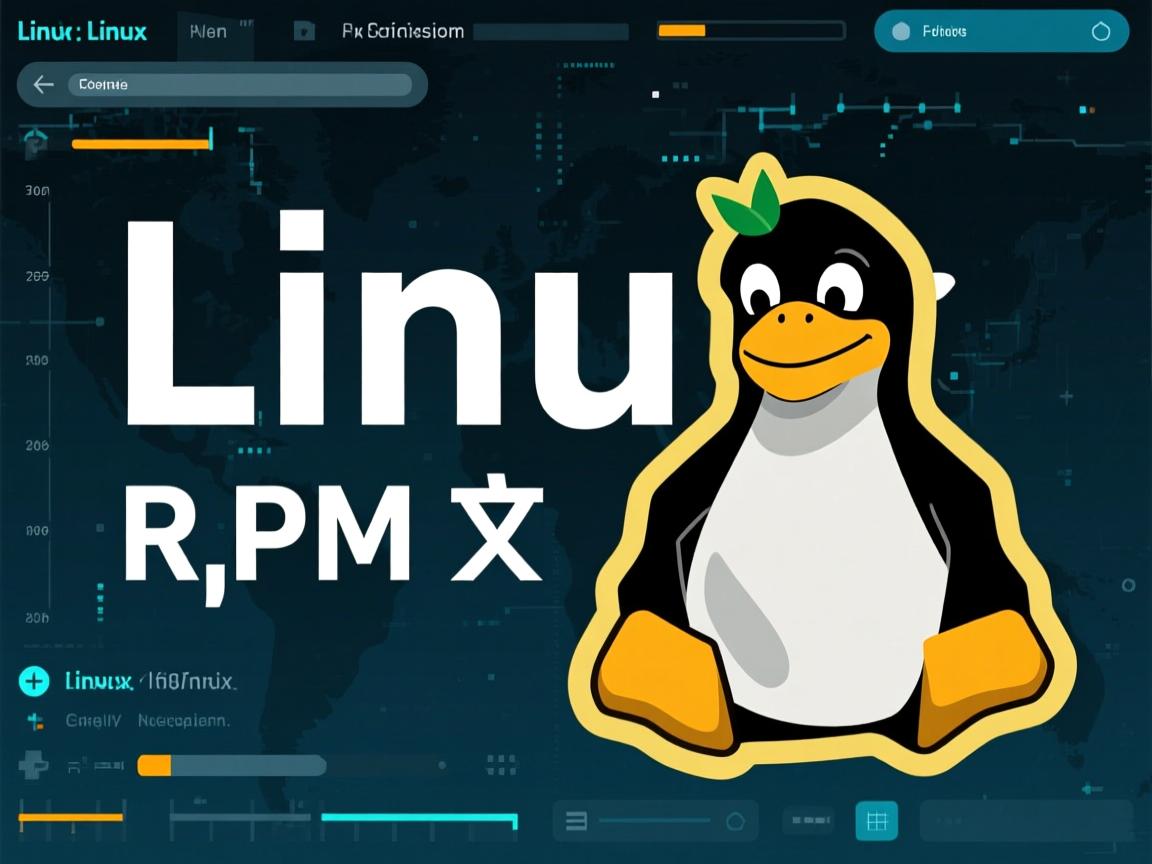Click the cross-shaped icon in lower left sidebar
Screen dimensions: 1152x864
coord(35,766)
